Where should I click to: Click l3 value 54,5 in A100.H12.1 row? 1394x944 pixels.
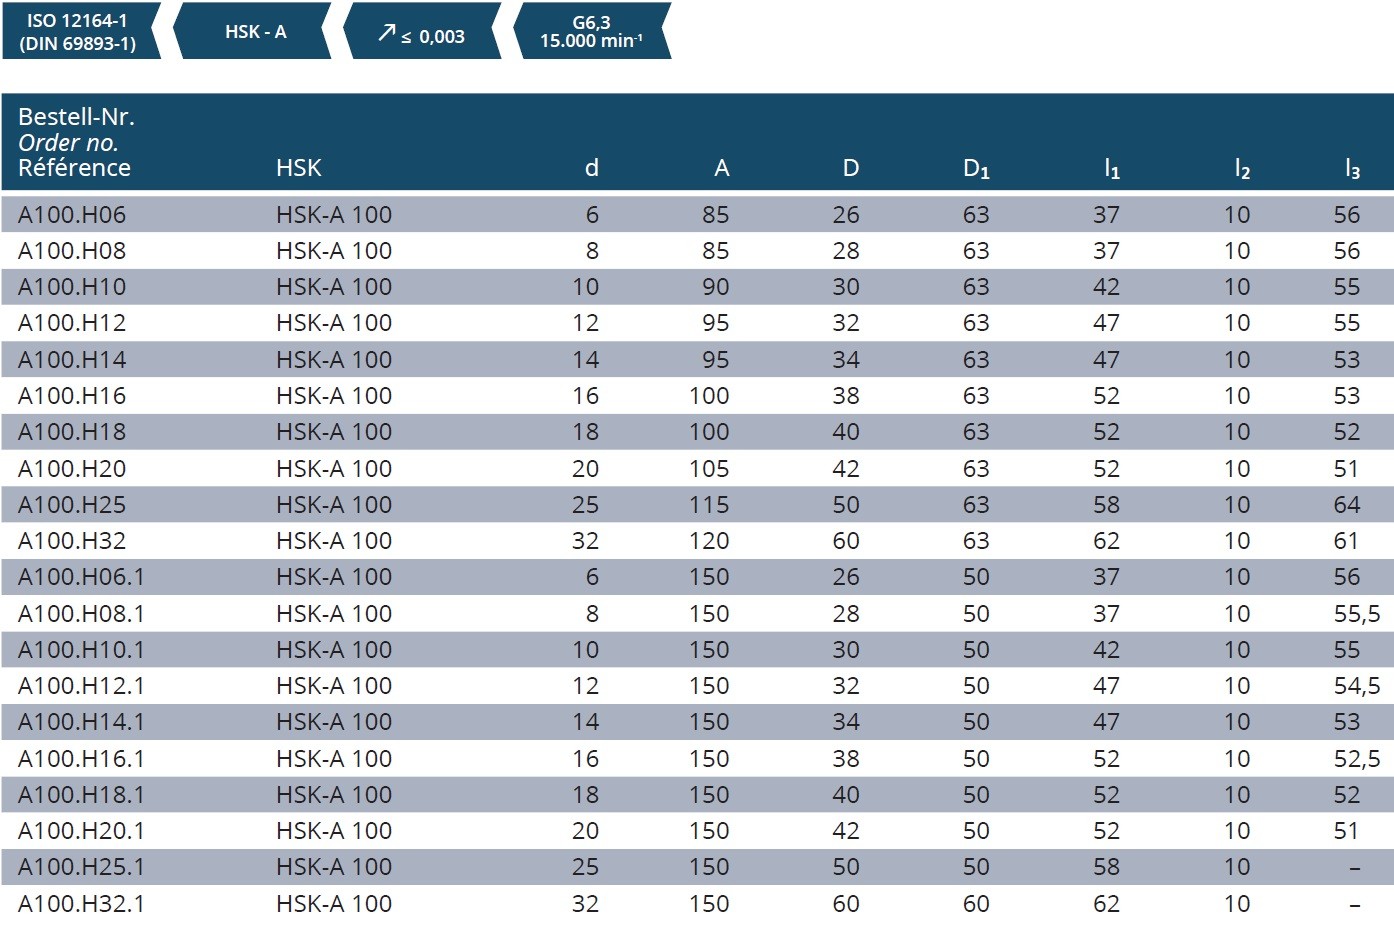1357,686
